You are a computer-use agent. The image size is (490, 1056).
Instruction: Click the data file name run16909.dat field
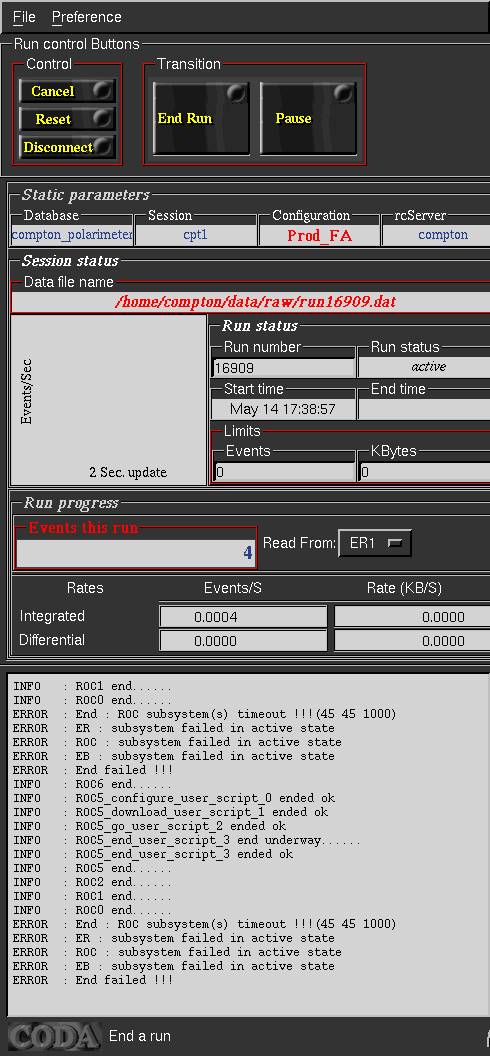coord(251,302)
